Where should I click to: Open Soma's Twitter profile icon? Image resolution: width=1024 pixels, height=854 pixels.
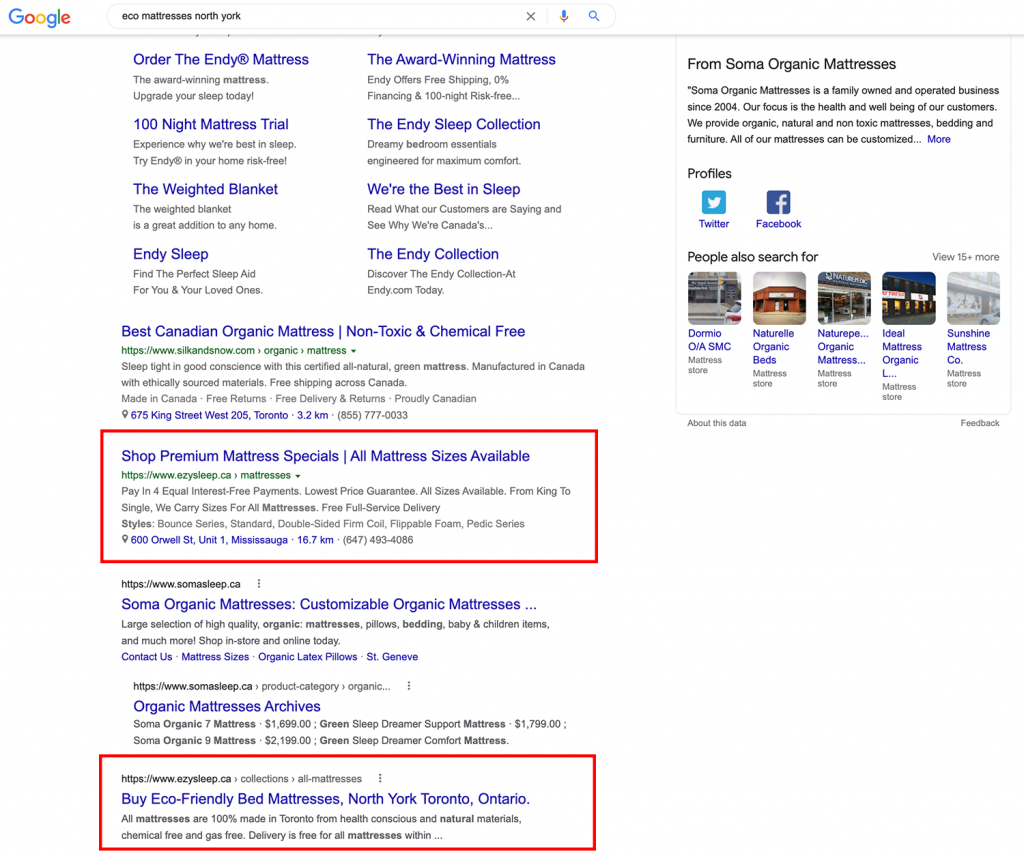coord(713,203)
